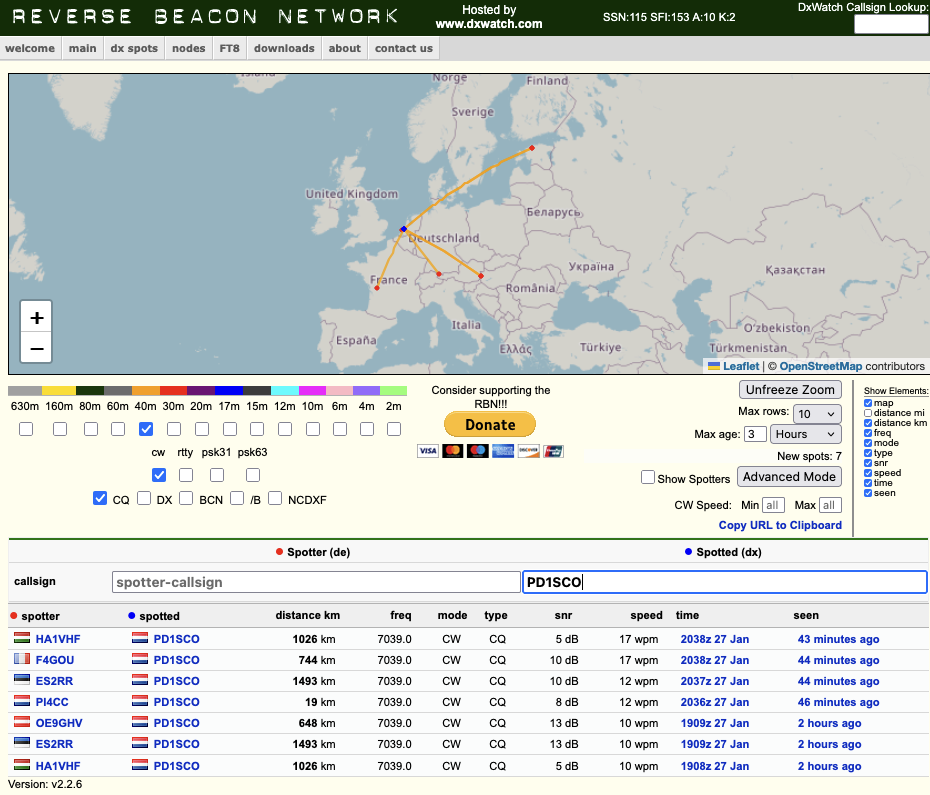Viewport: 930px width, 795px height.
Task: Toggle the map element checkbox
Action: coord(868,403)
